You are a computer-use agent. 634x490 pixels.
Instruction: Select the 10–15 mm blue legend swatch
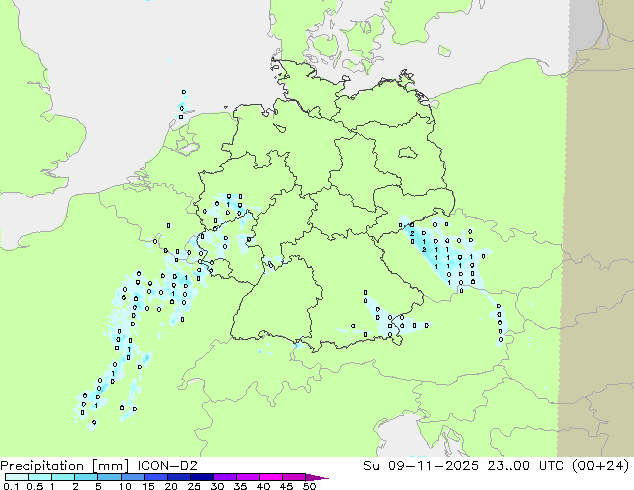pyautogui.click(x=132, y=477)
